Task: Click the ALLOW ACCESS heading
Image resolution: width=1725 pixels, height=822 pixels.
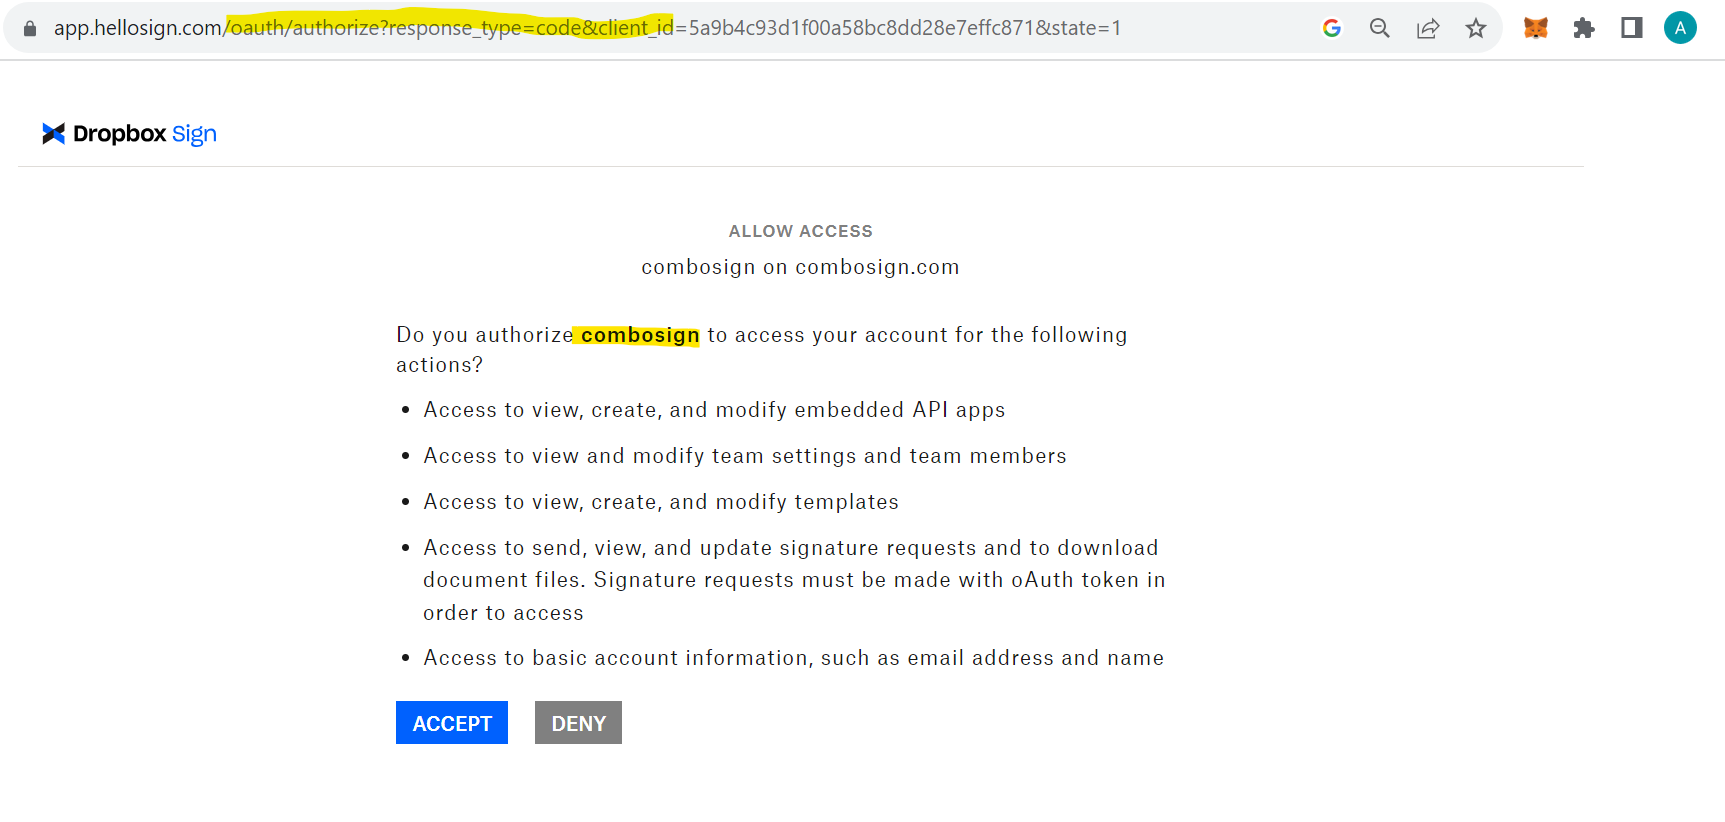Action: (x=800, y=231)
